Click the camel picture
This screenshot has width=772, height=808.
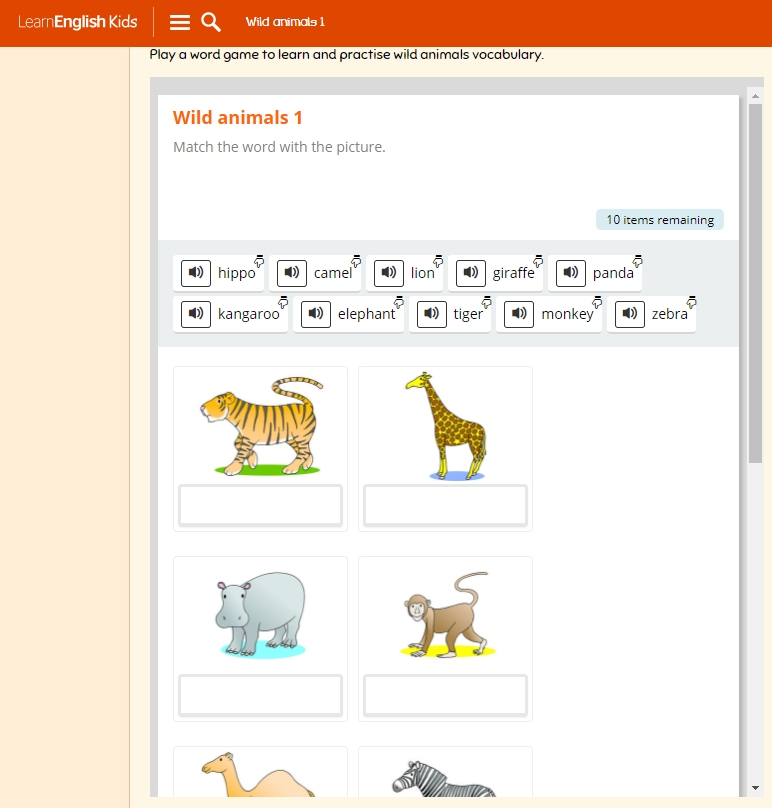pyautogui.click(x=259, y=774)
